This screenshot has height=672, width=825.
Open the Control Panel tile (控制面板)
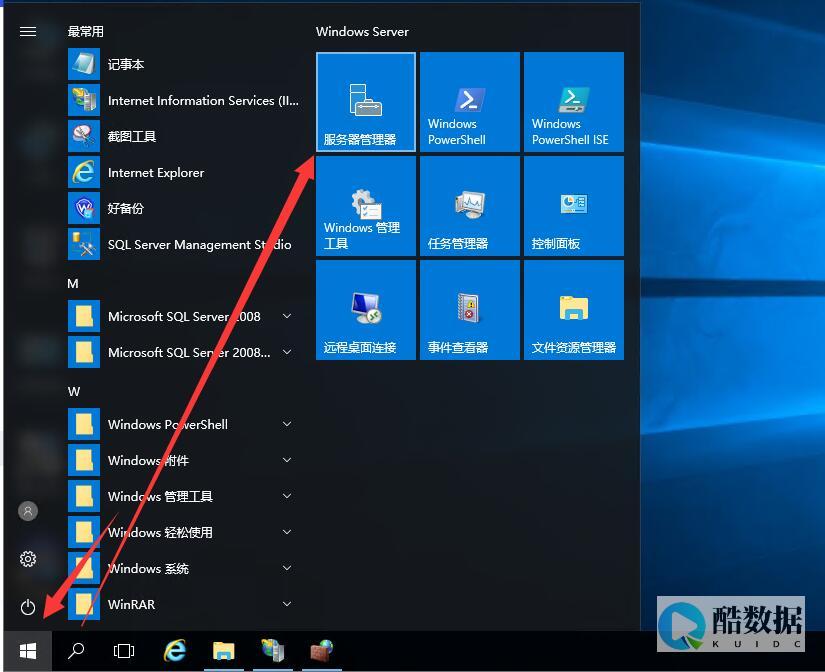pos(574,206)
